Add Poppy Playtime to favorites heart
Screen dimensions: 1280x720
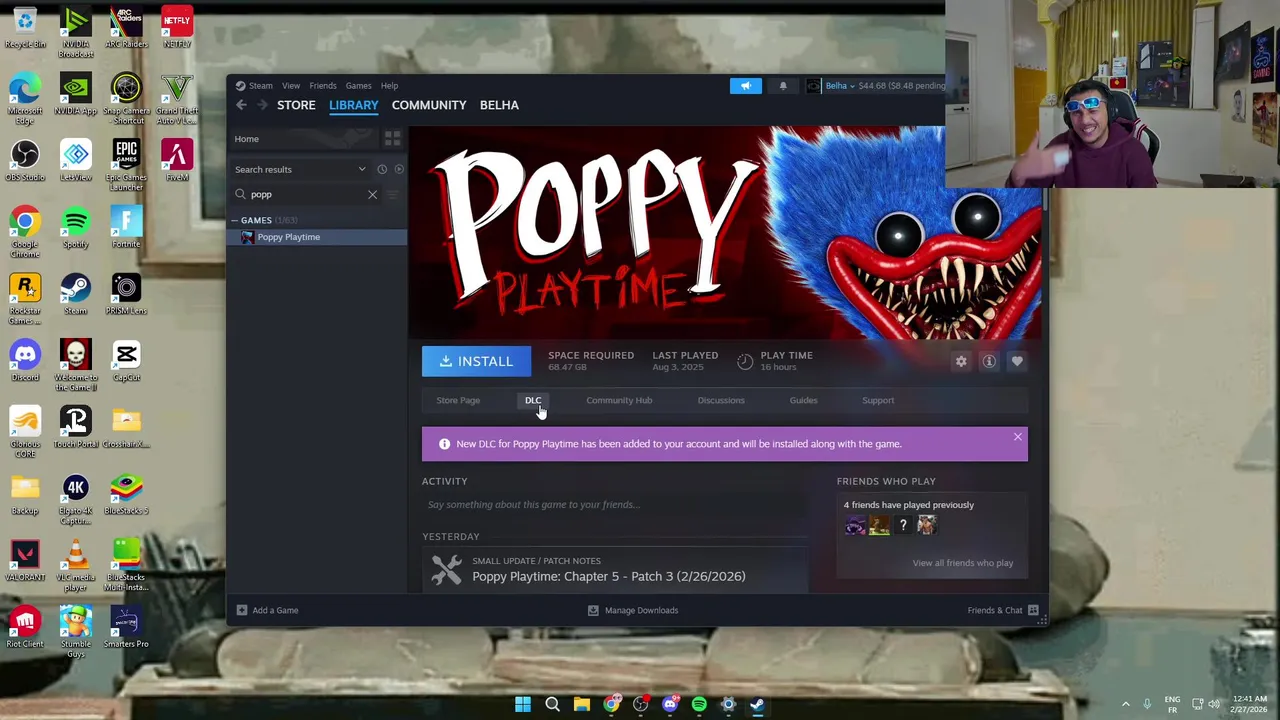tap(1017, 361)
